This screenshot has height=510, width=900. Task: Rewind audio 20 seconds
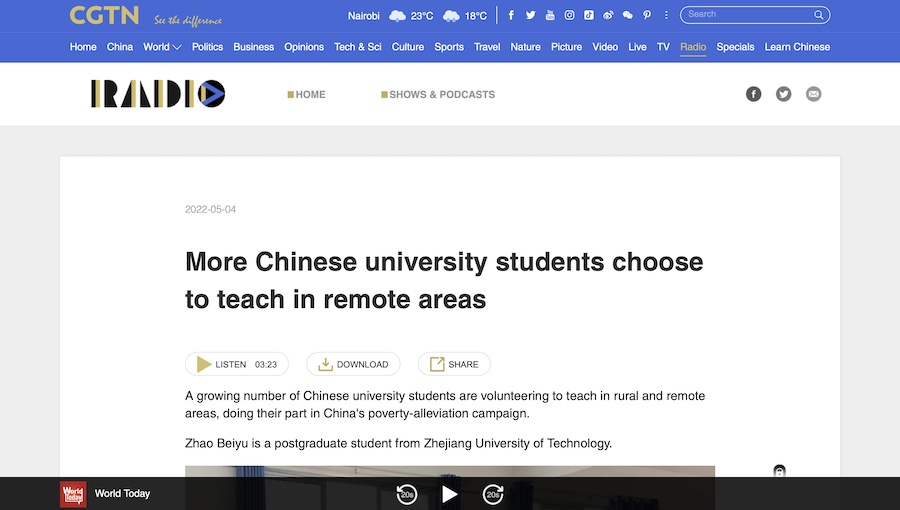[x=406, y=494]
